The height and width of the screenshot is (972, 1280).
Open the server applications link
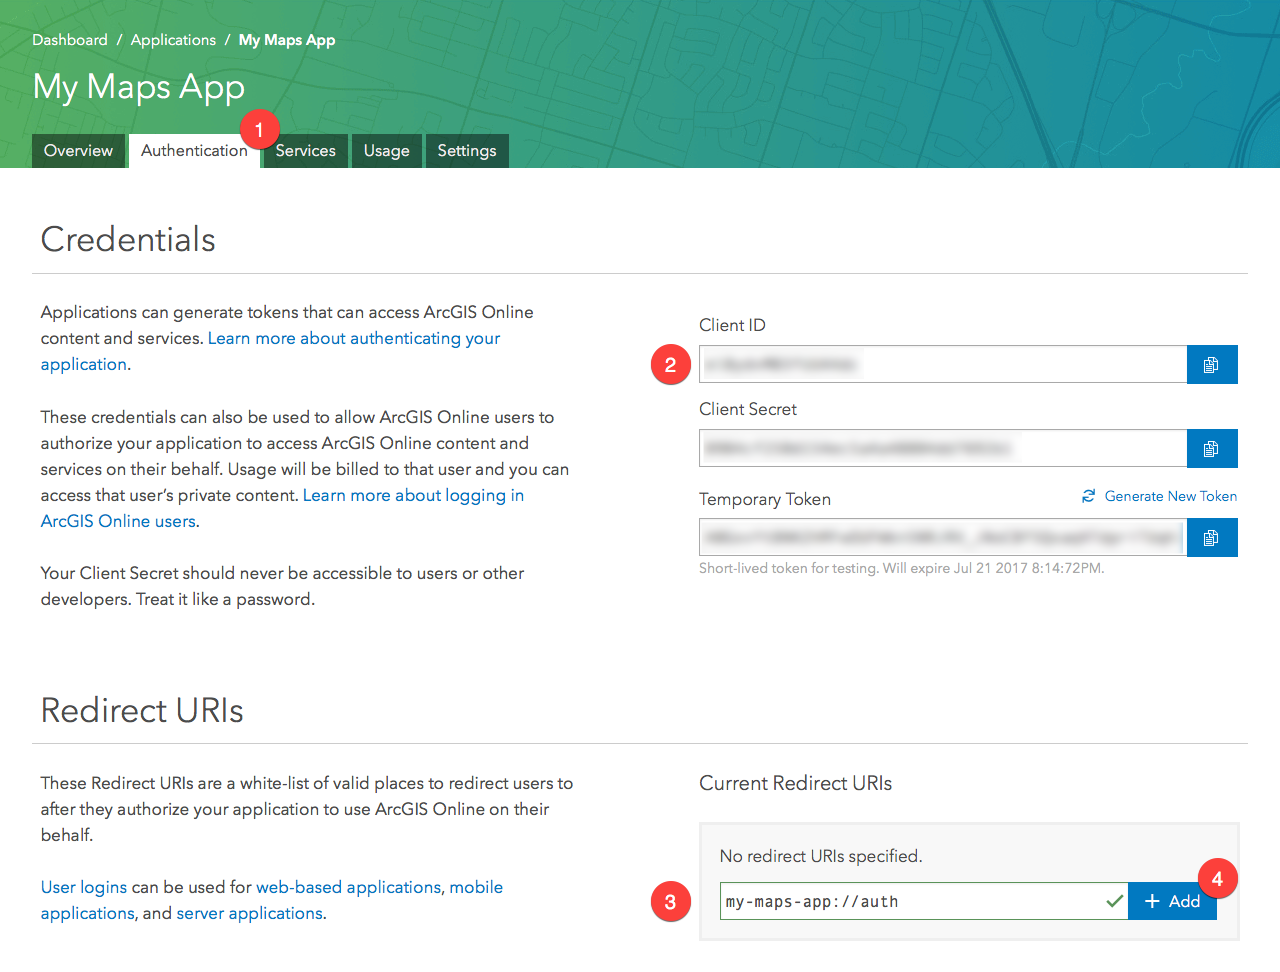[x=250, y=913]
